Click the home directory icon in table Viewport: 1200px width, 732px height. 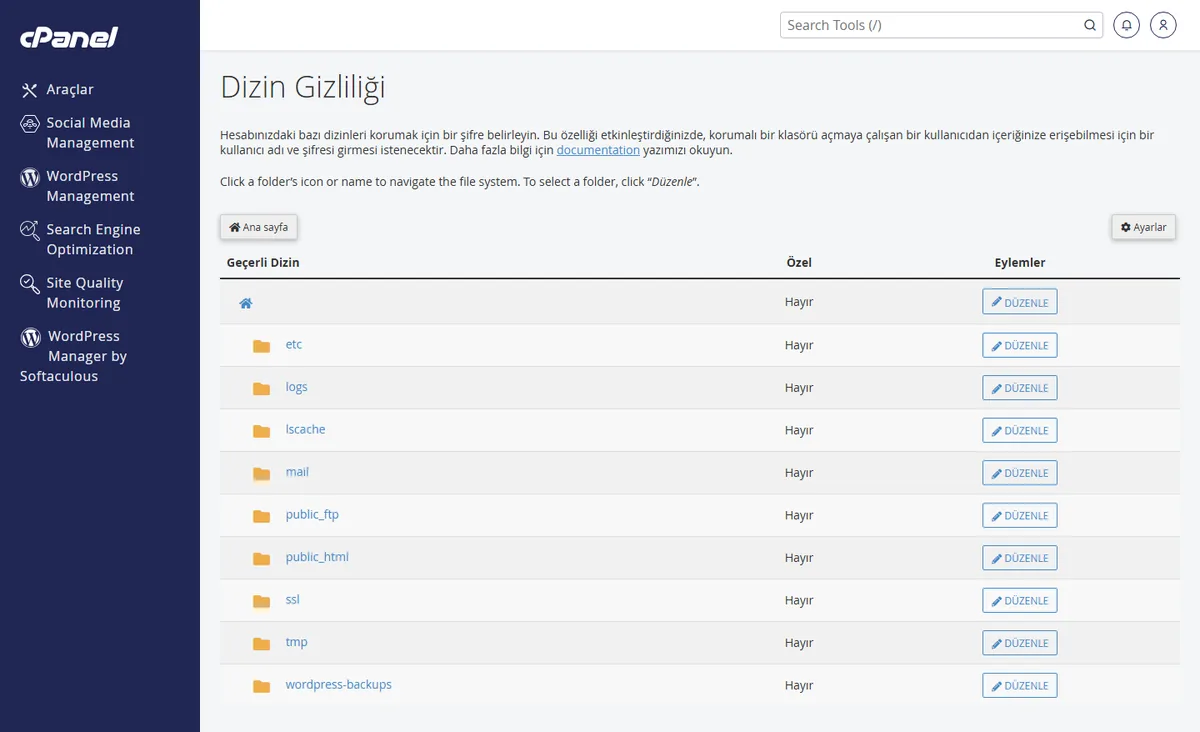tap(246, 302)
